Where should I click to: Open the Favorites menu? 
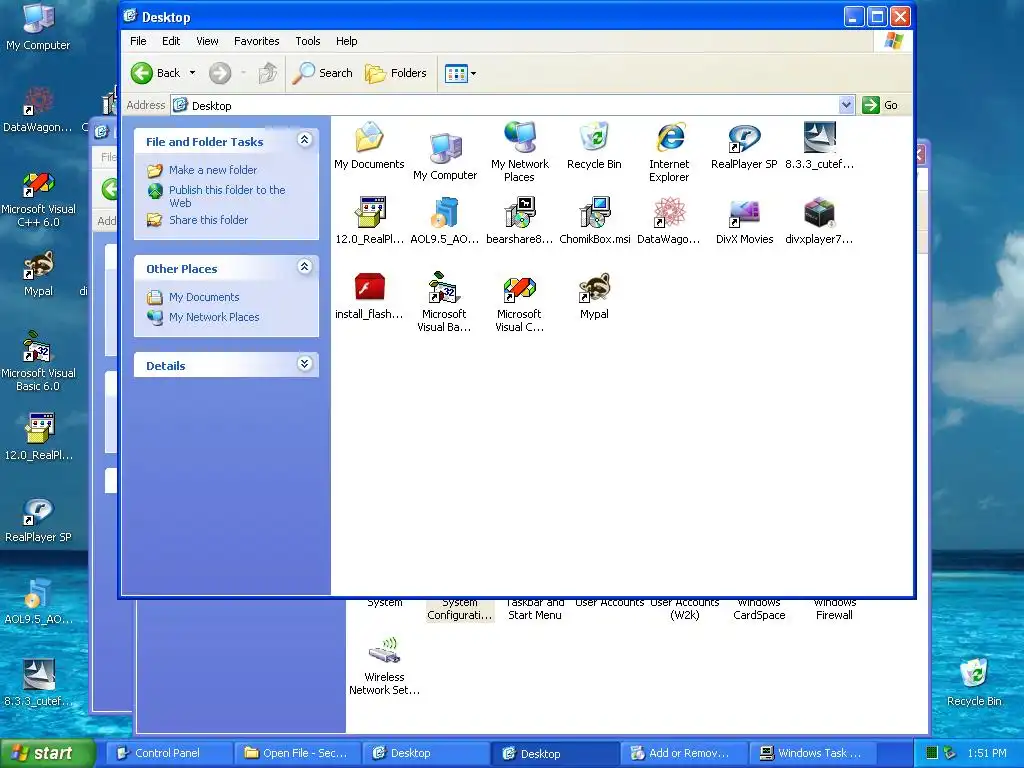pos(257,41)
